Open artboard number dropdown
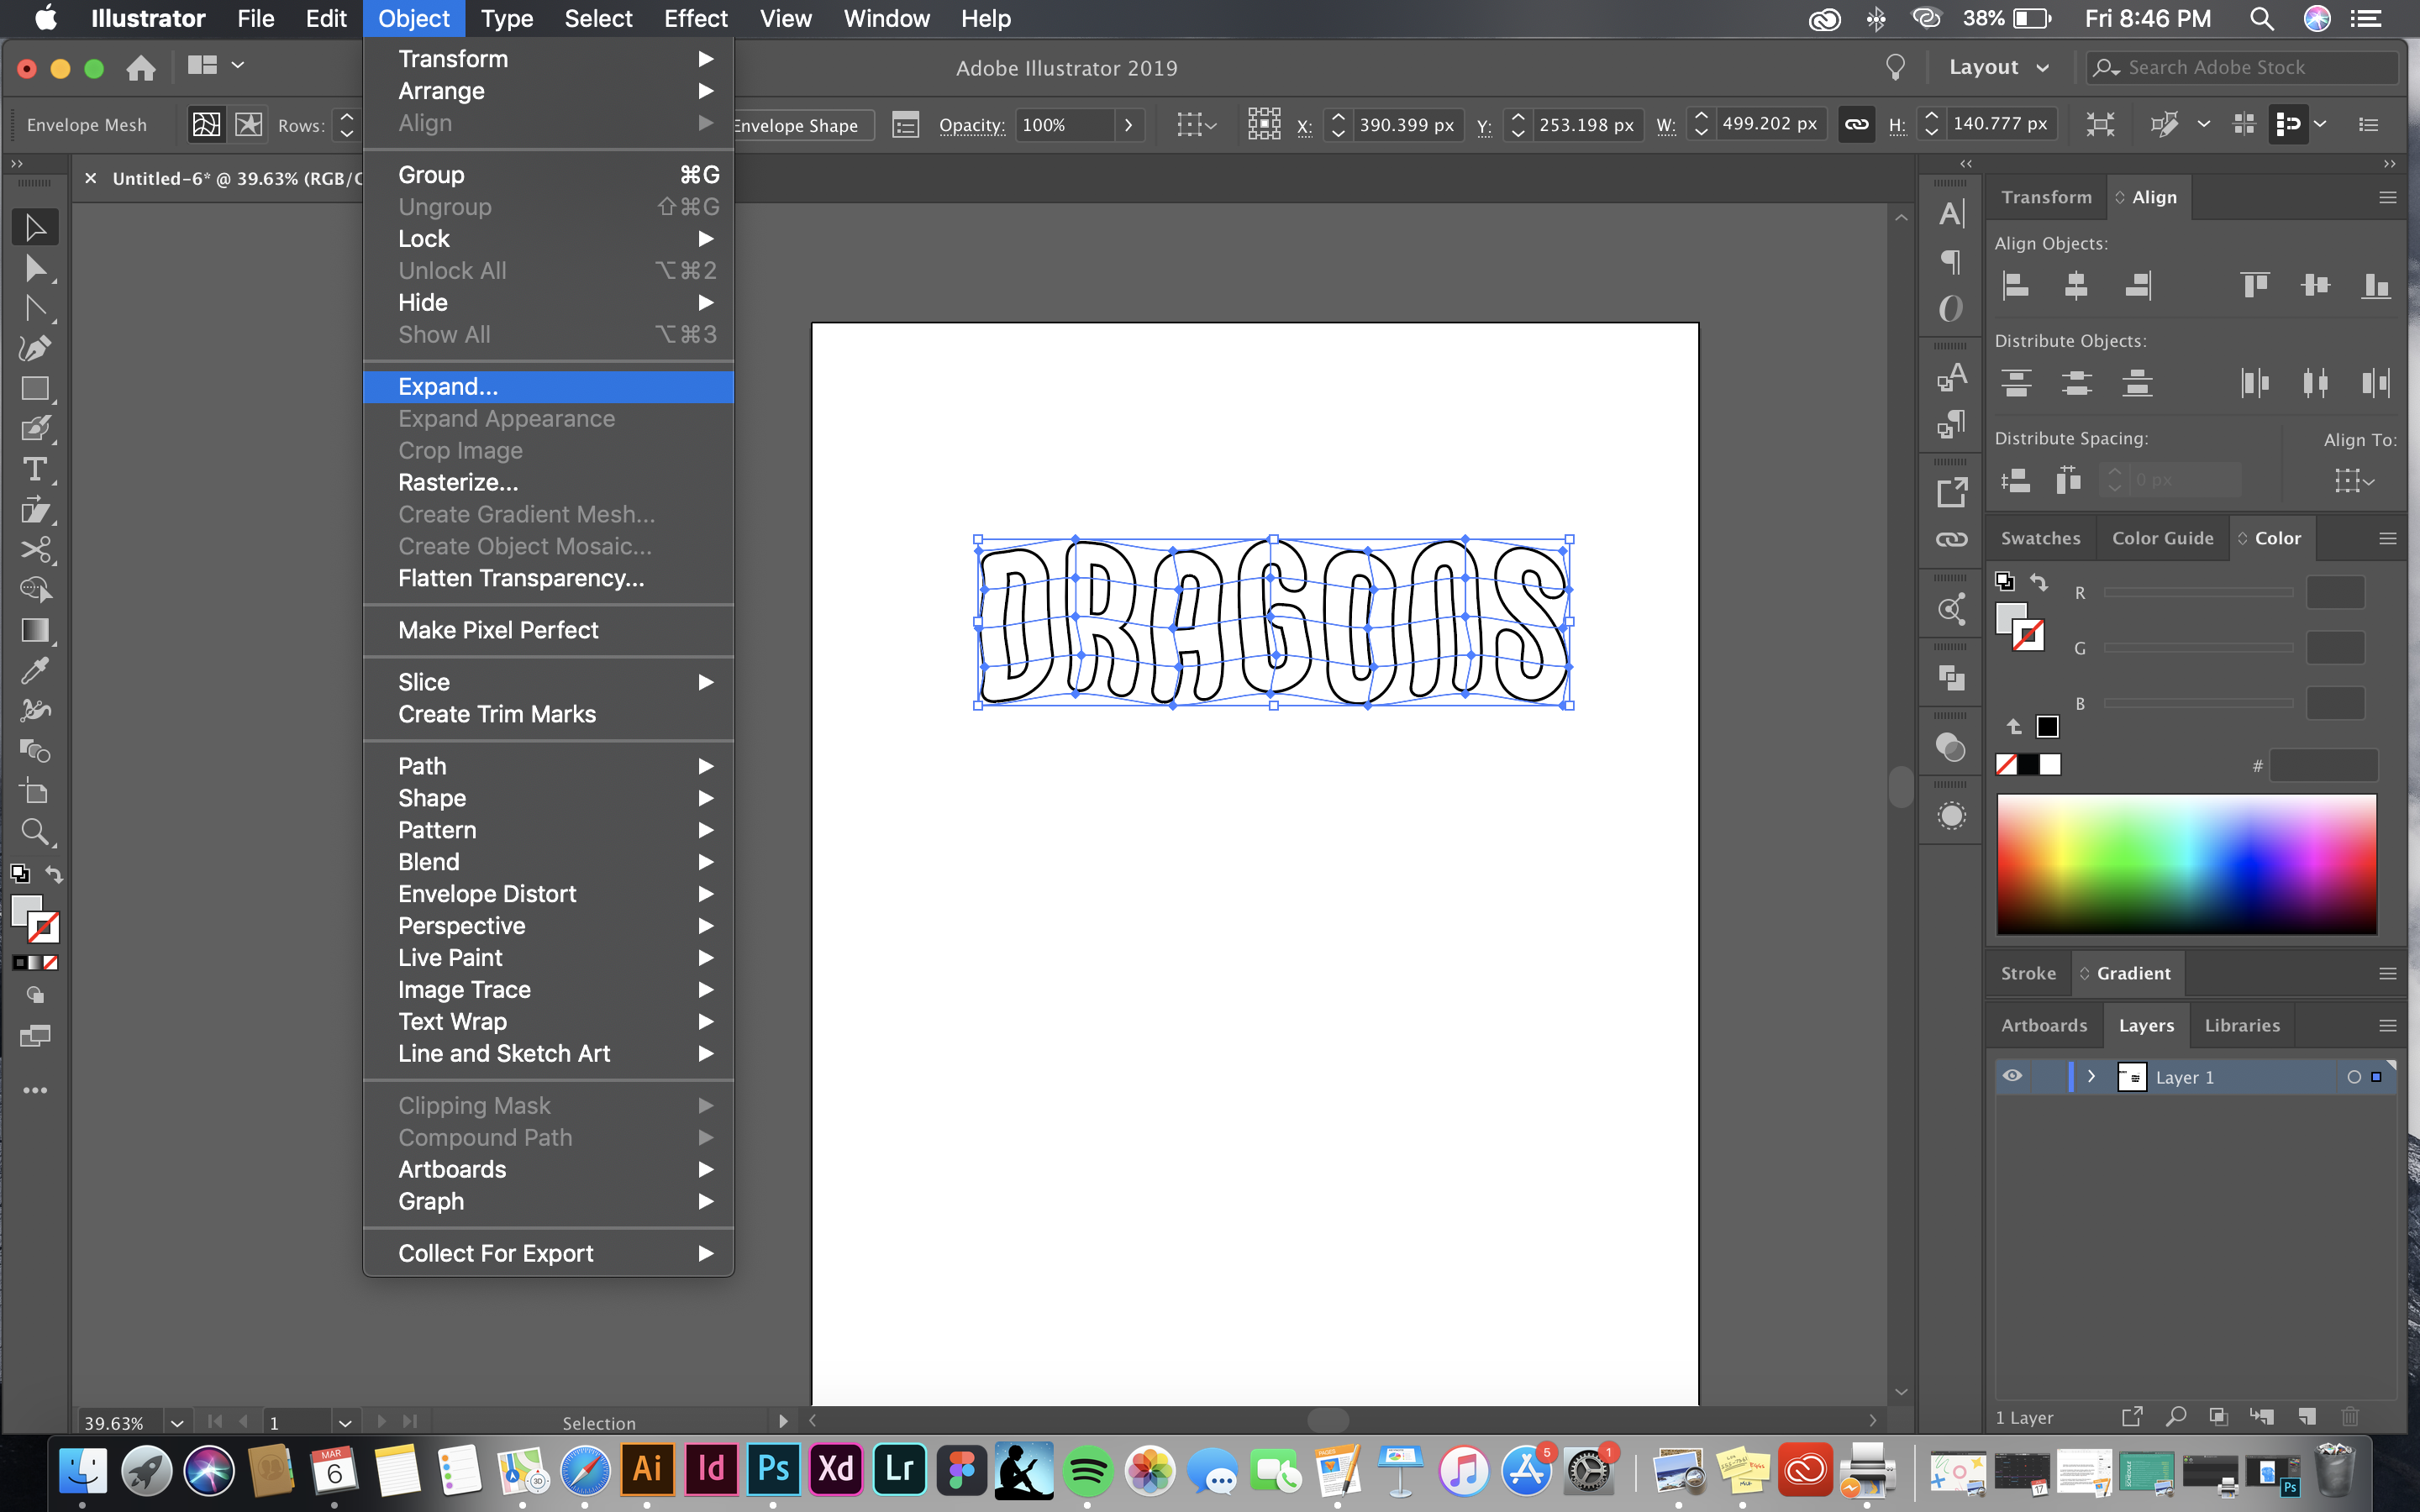 [x=345, y=1422]
